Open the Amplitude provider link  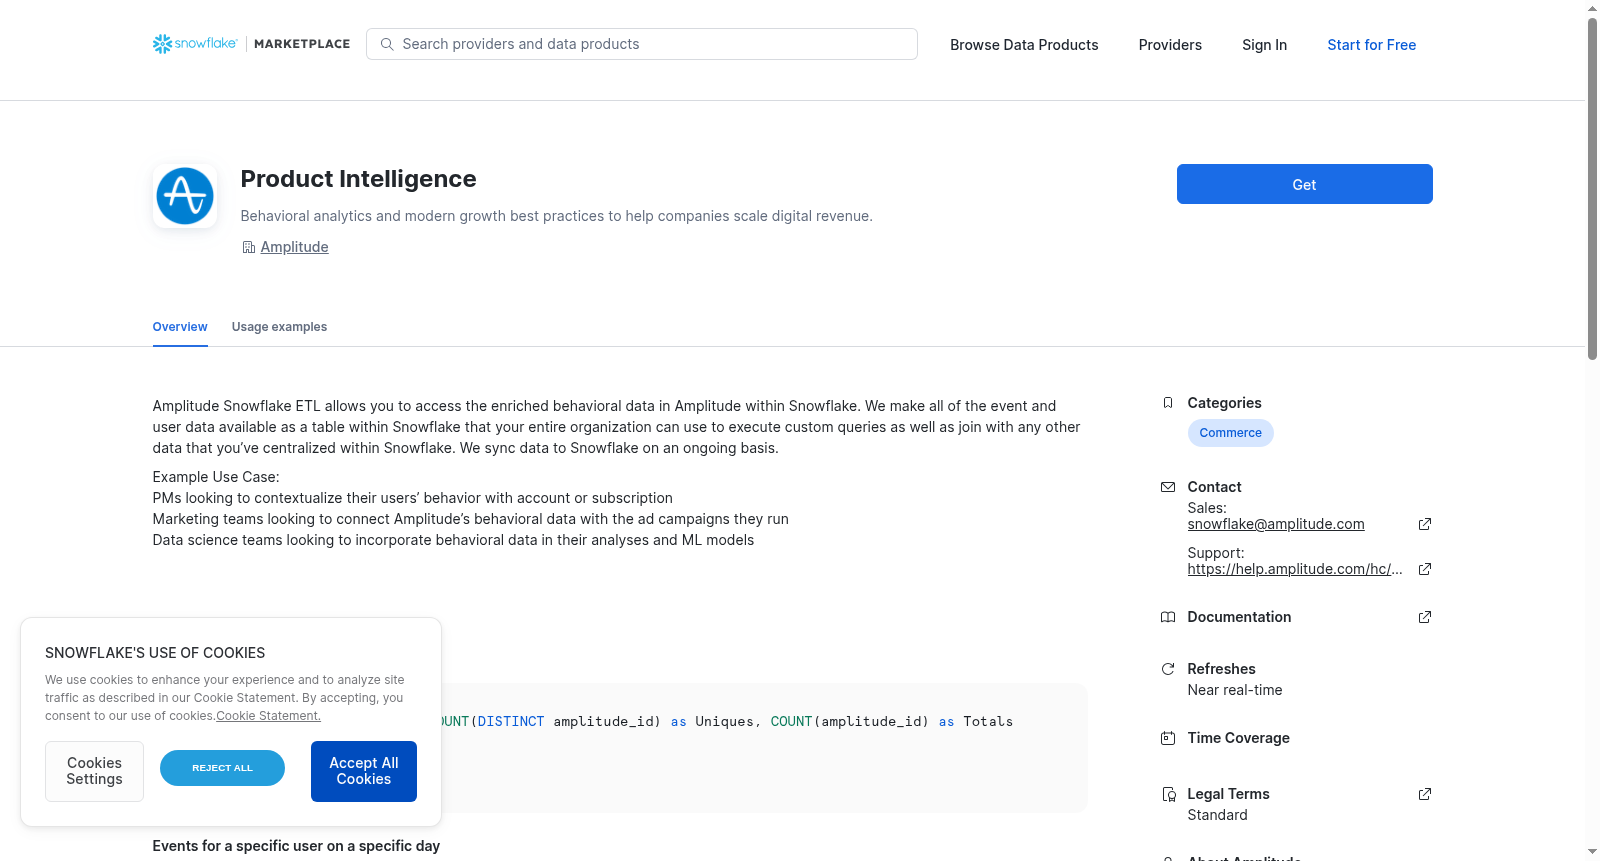(x=294, y=247)
